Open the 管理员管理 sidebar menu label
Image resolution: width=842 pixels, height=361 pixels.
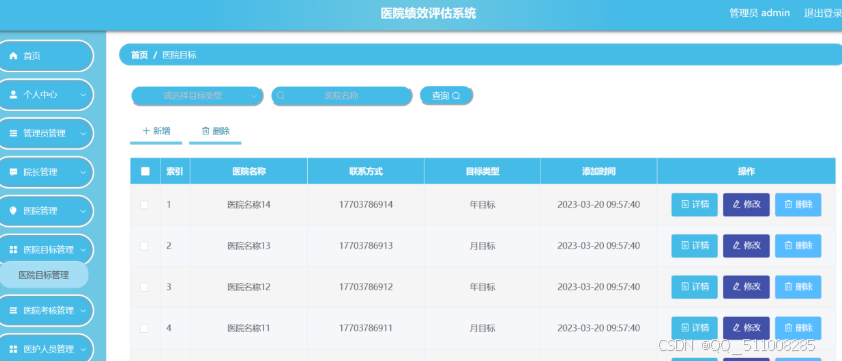coord(44,133)
